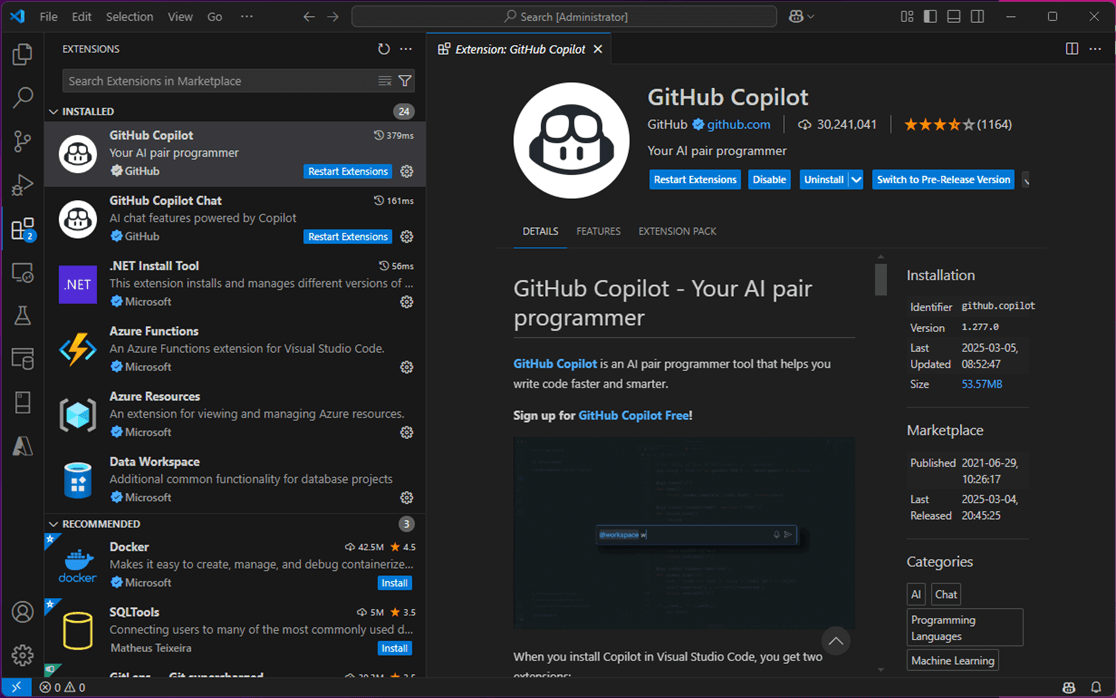Open the View menu
The height and width of the screenshot is (698, 1116).
(180, 16)
